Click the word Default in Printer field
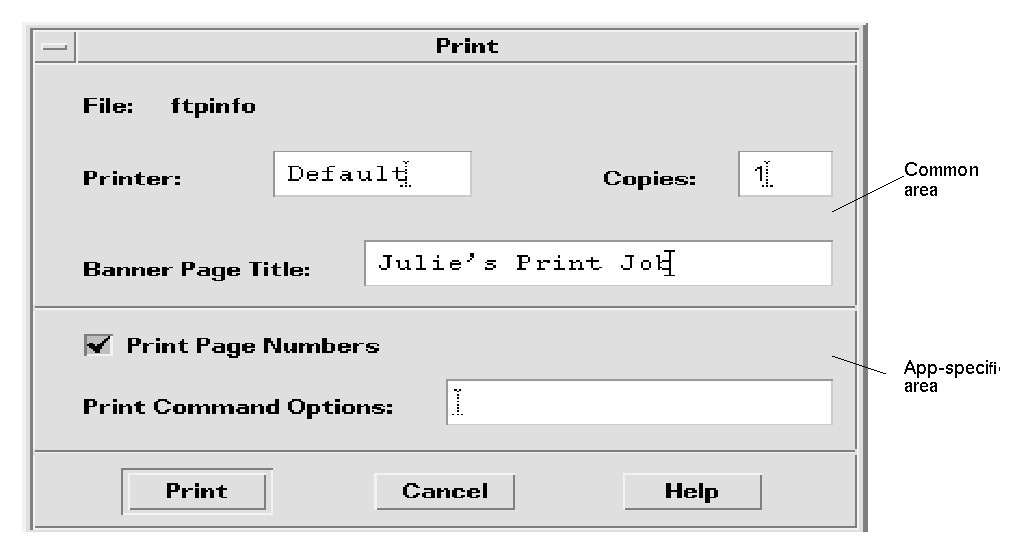Screen dimensions: 1022x554 [342, 174]
